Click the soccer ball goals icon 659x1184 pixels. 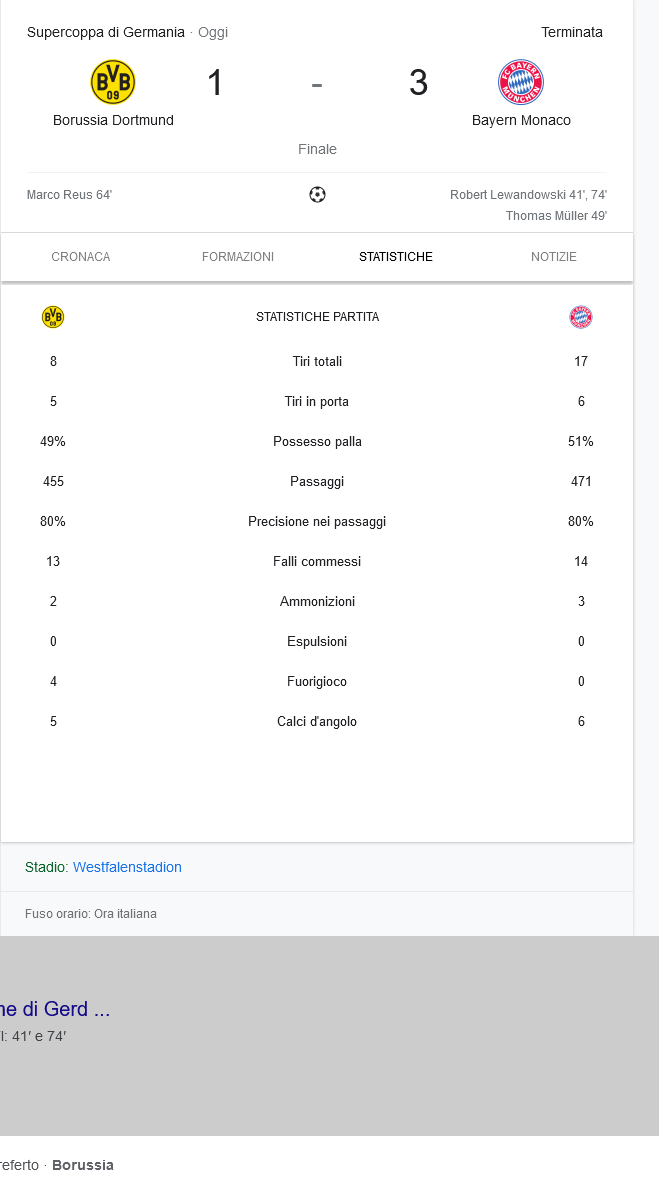coord(317,195)
